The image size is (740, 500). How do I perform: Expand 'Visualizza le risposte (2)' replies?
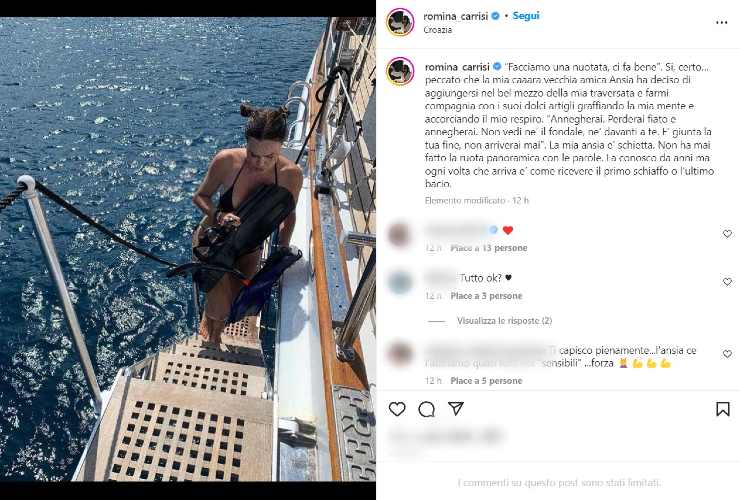tap(504, 321)
